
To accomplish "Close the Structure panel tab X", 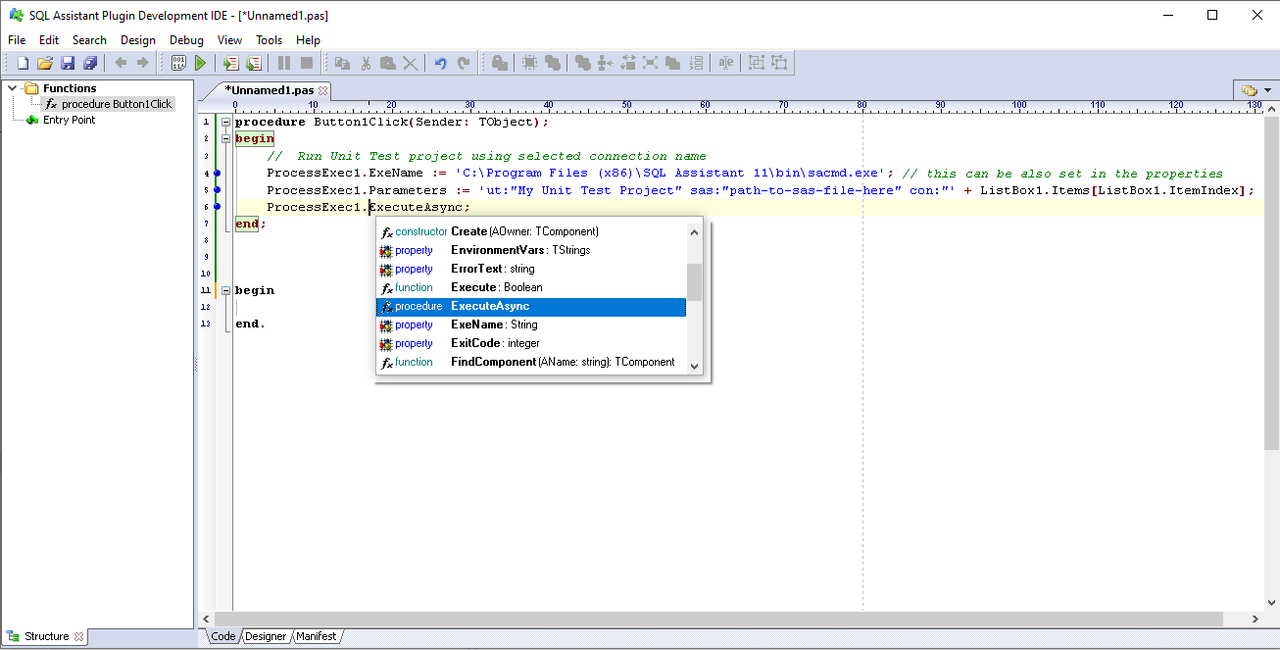I will point(79,636).
